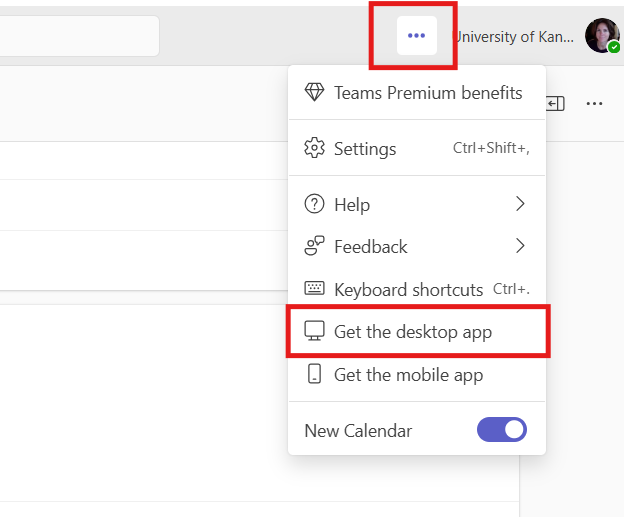Click the Feedback people icon
This screenshot has height=517, width=624.
point(315,247)
